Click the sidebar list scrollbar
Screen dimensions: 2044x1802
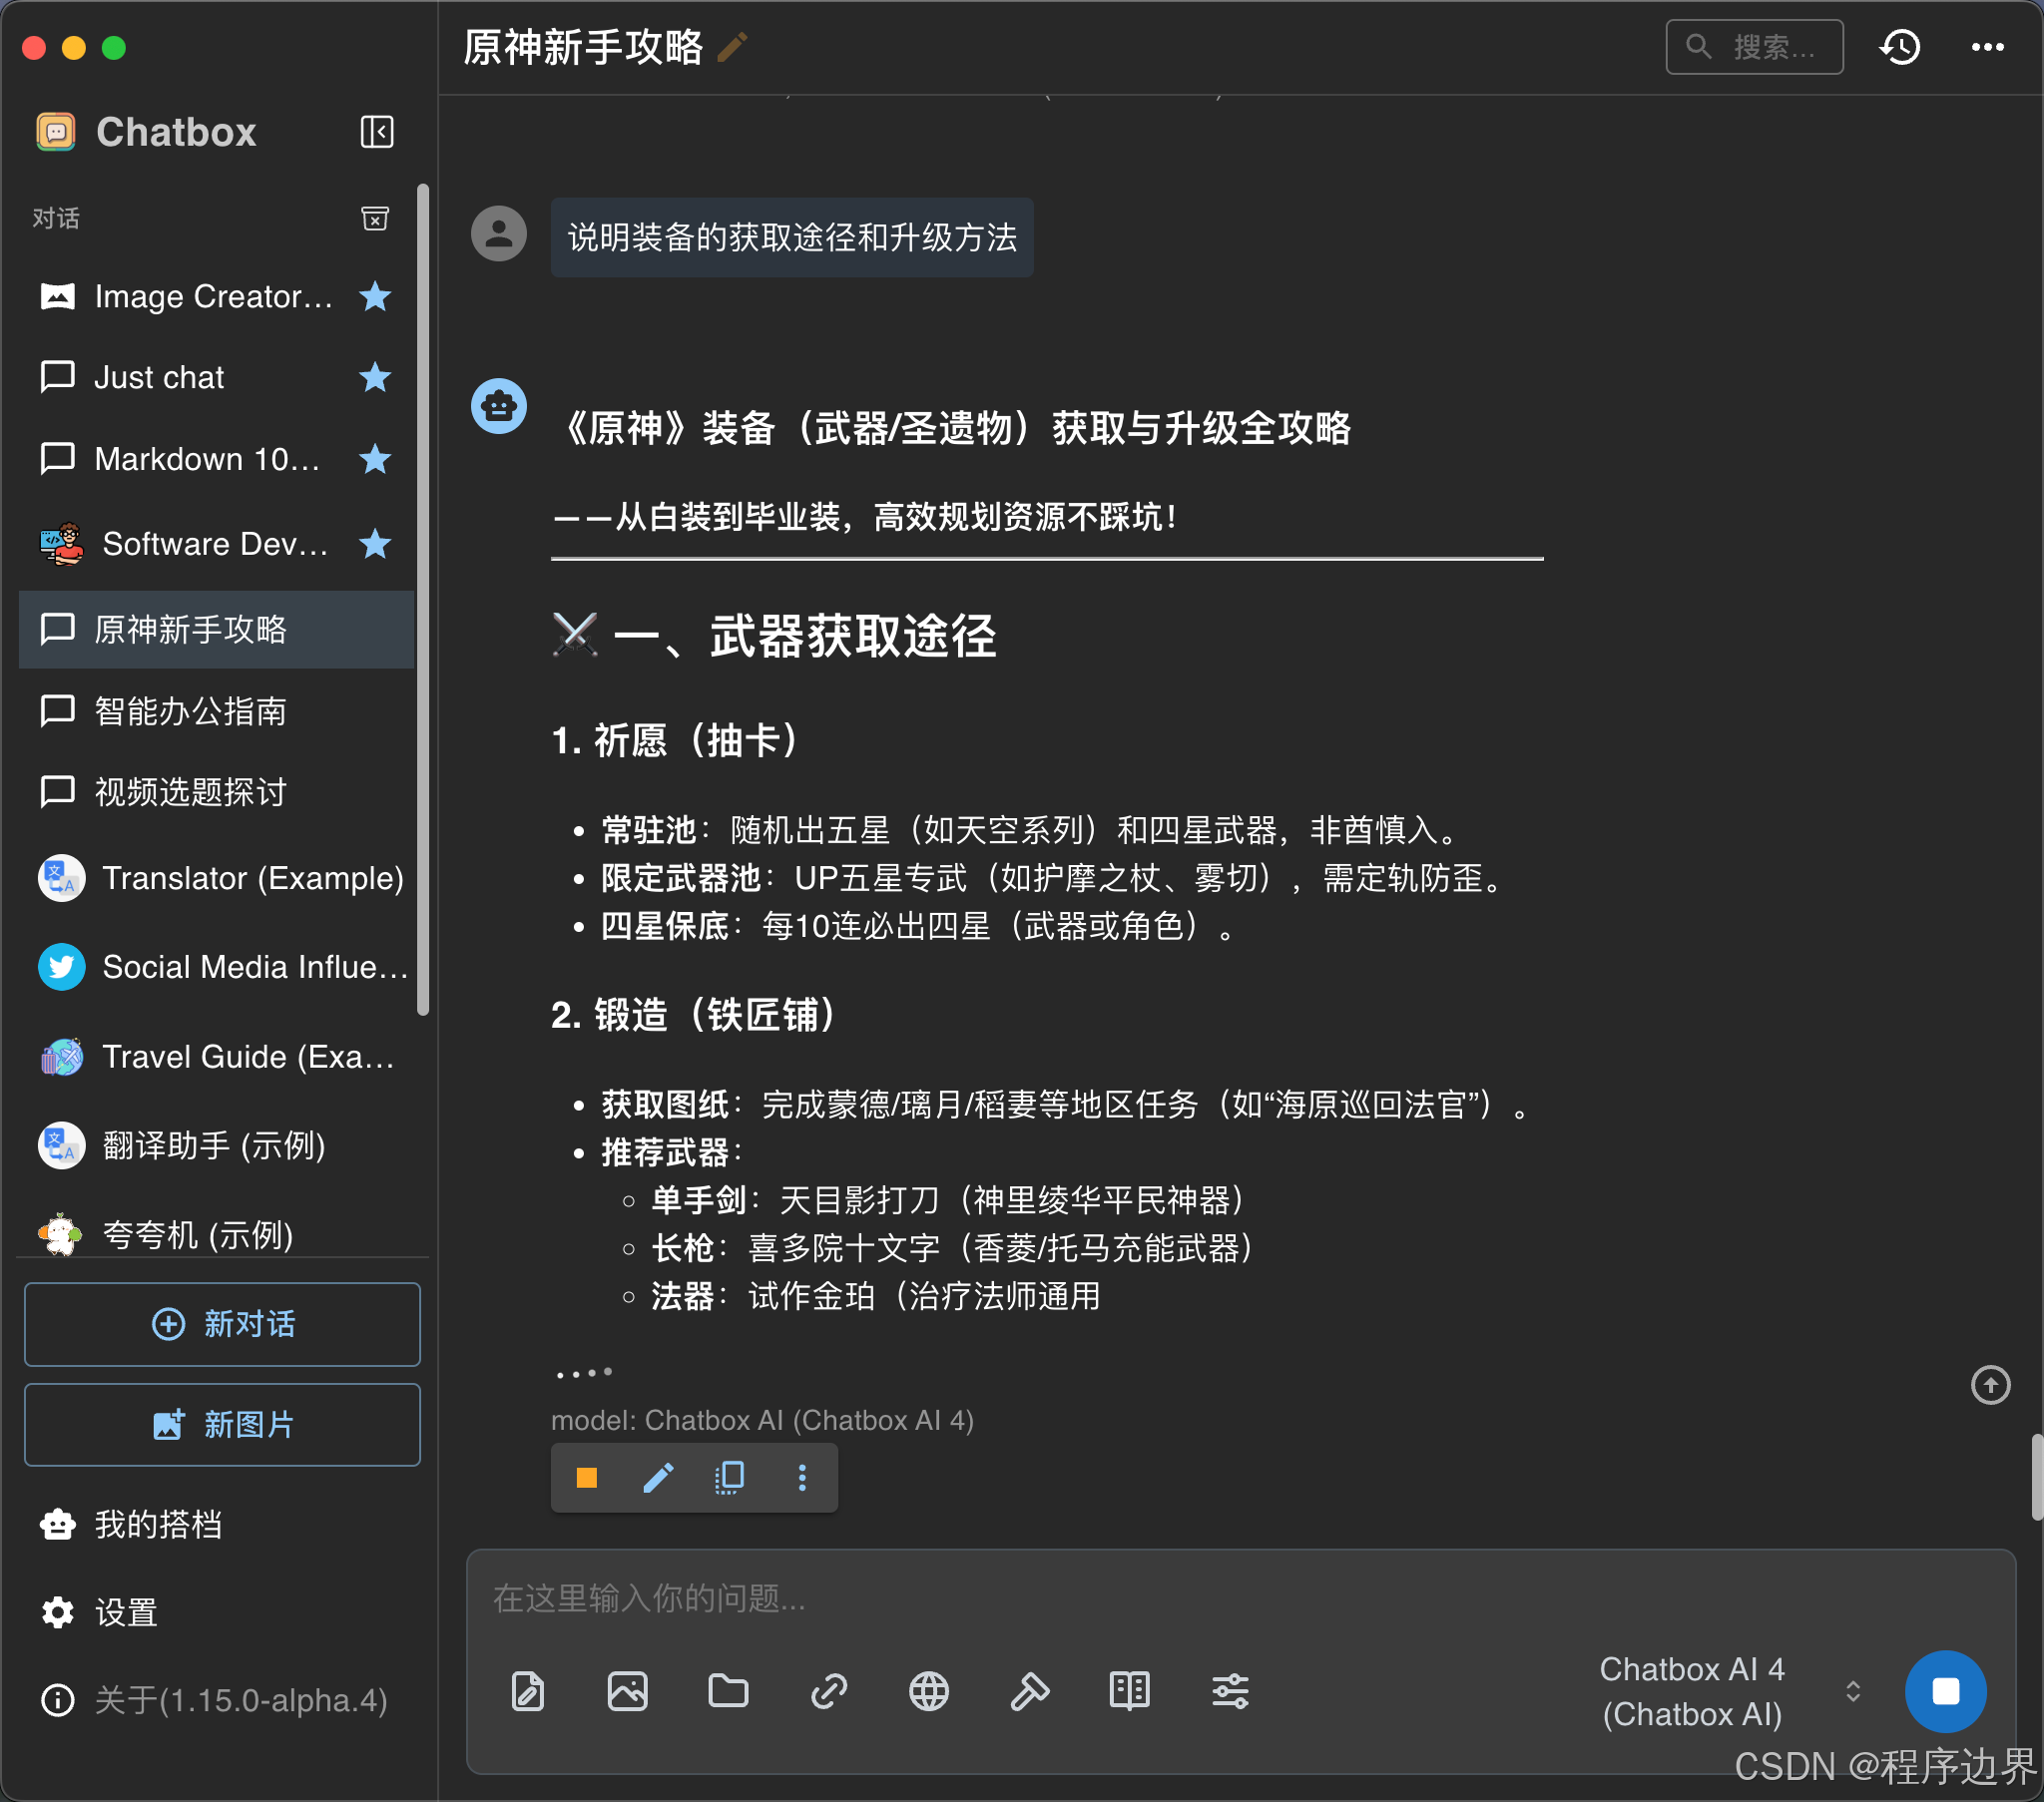[x=423, y=600]
